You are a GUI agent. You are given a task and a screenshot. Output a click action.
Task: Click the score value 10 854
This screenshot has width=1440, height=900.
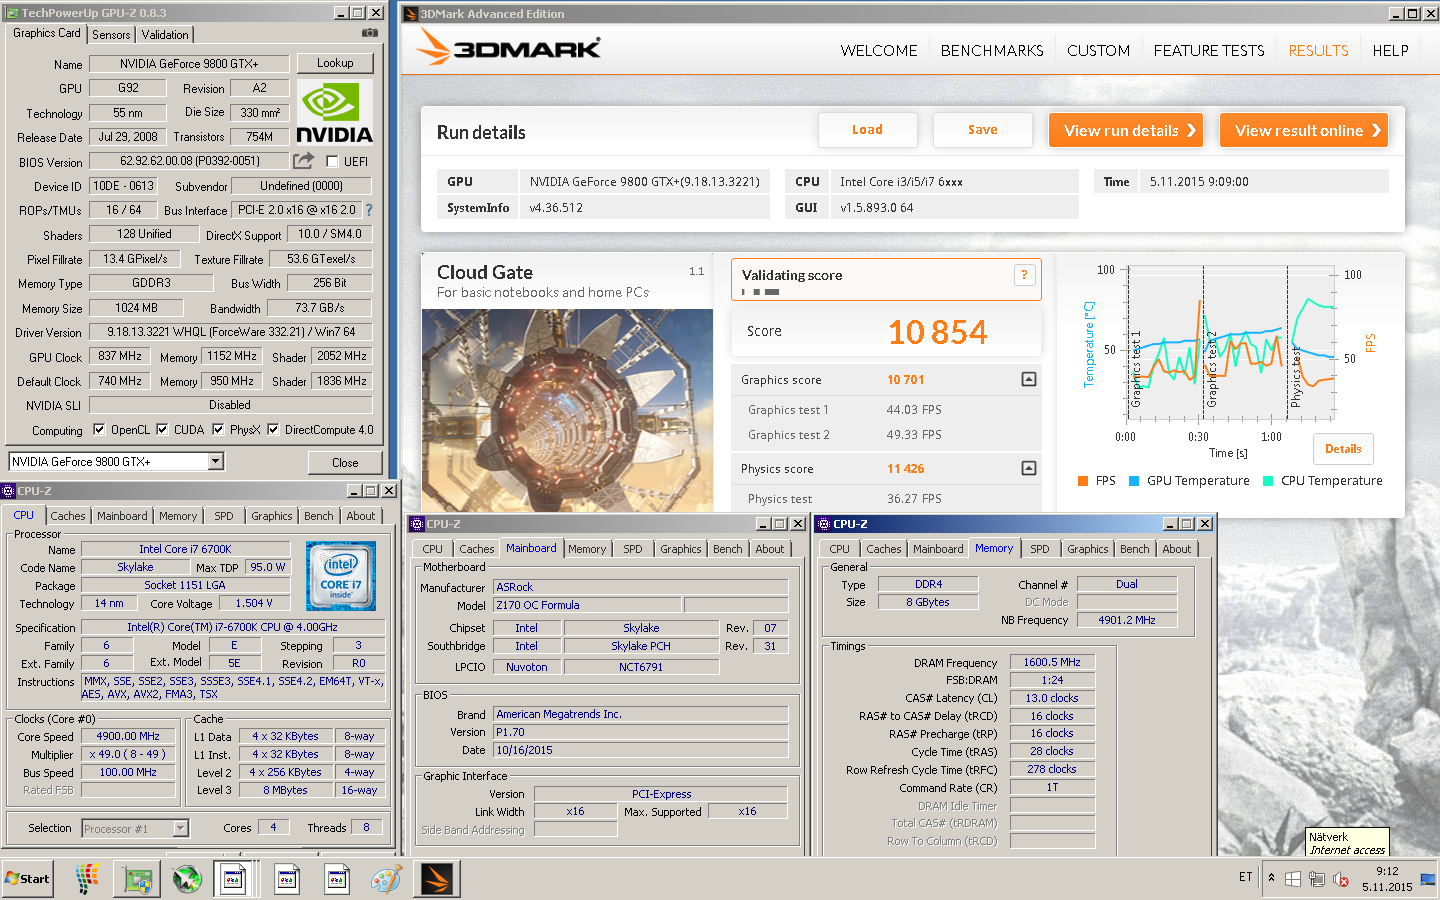(937, 332)
